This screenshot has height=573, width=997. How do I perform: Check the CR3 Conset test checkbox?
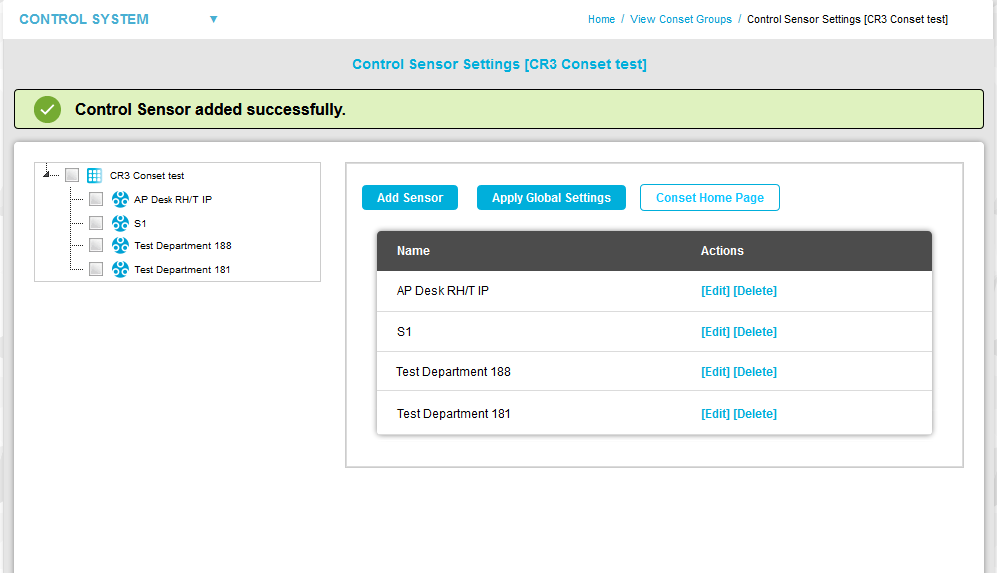[x=72, y=175]
